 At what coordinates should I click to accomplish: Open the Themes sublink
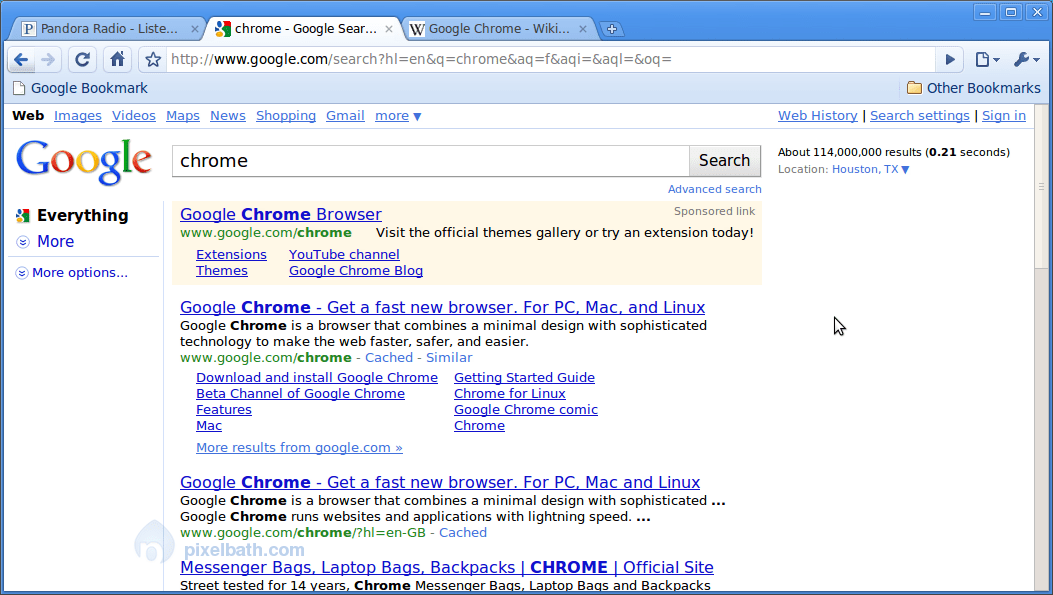(222, 271)
